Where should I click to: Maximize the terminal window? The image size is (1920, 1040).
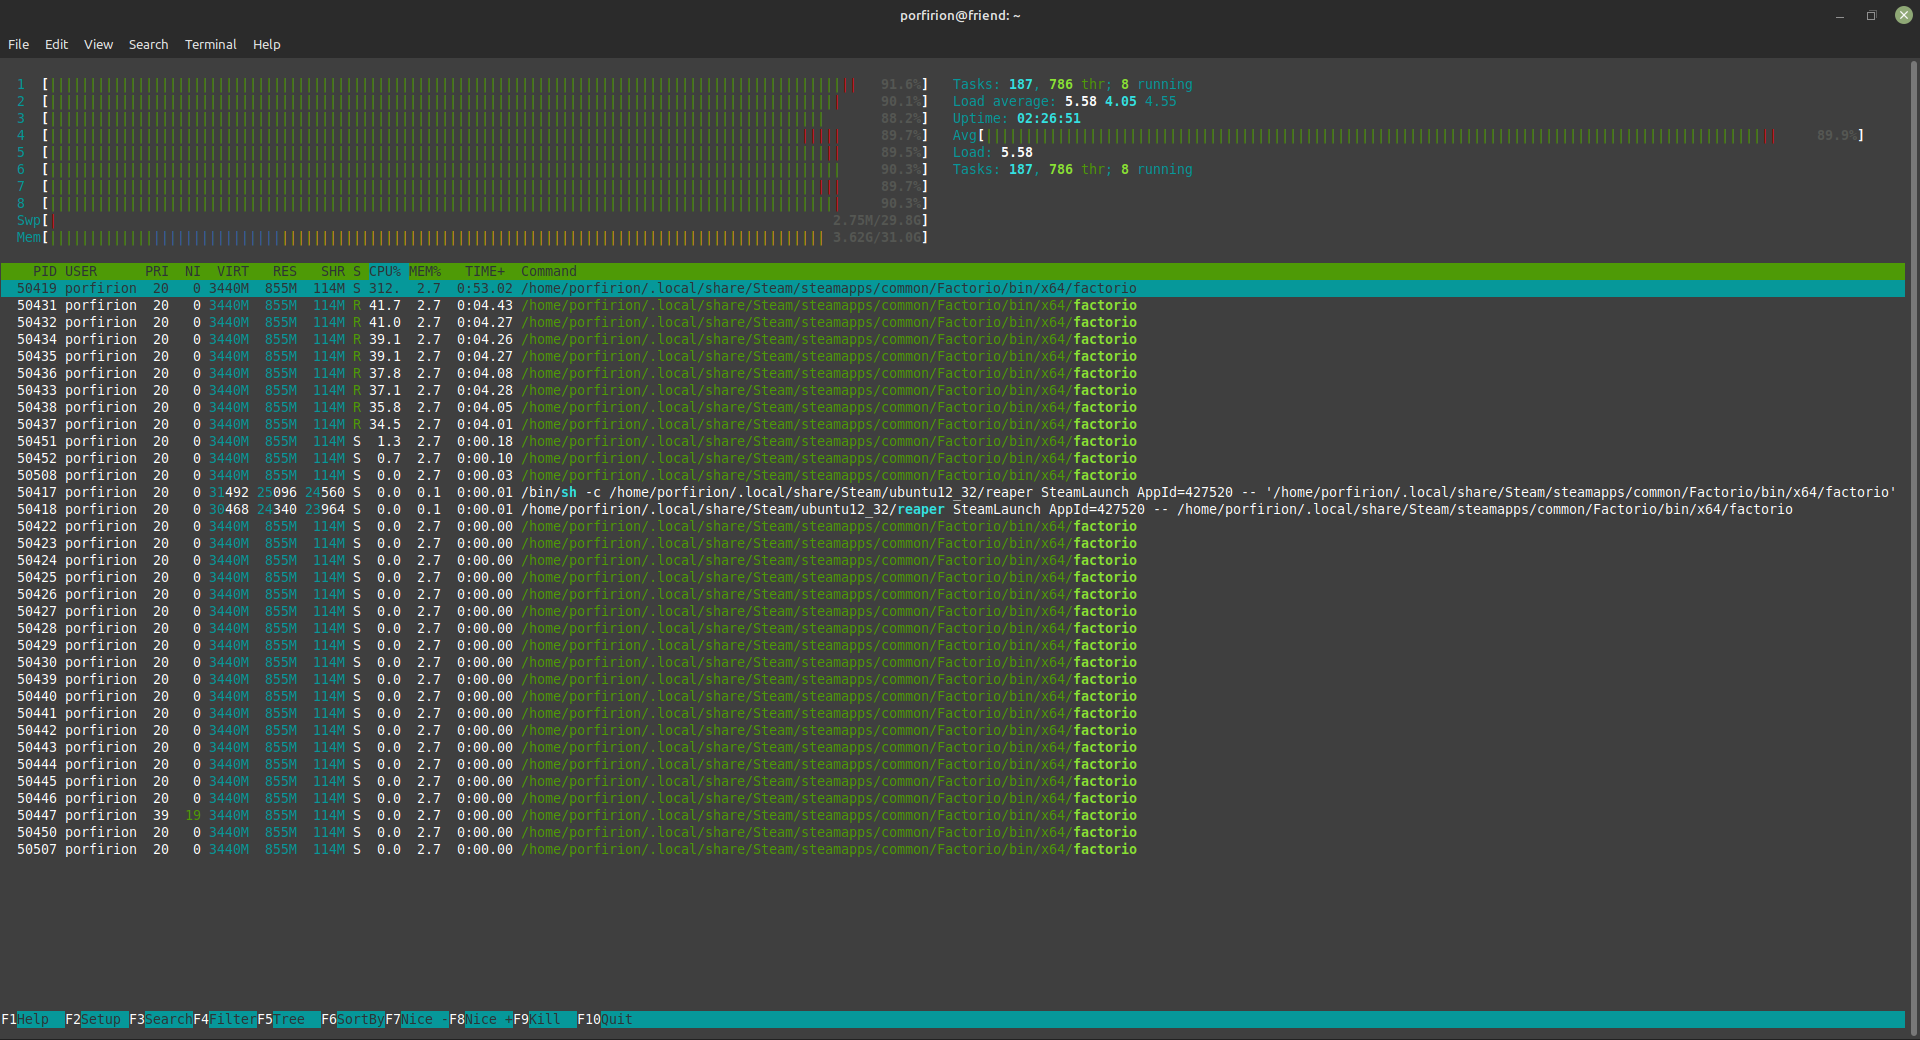coord(1871,15)
